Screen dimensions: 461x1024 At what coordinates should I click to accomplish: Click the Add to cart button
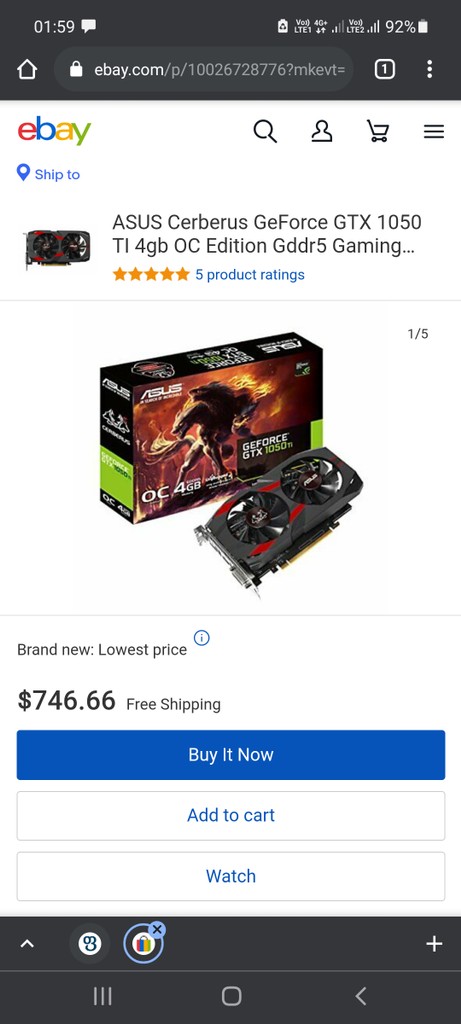(x=230, y=816)
